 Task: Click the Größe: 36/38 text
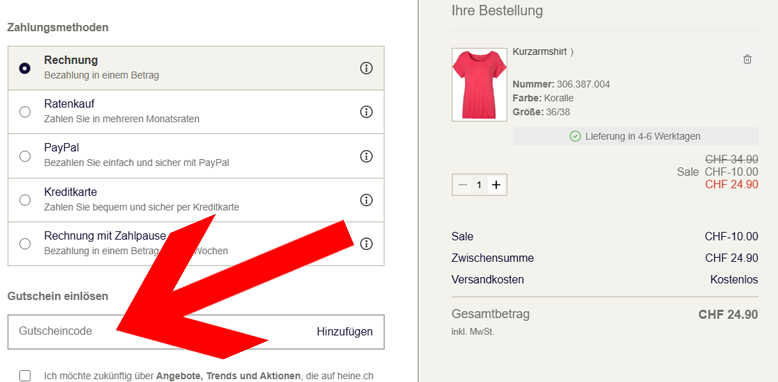click(541, 112)
